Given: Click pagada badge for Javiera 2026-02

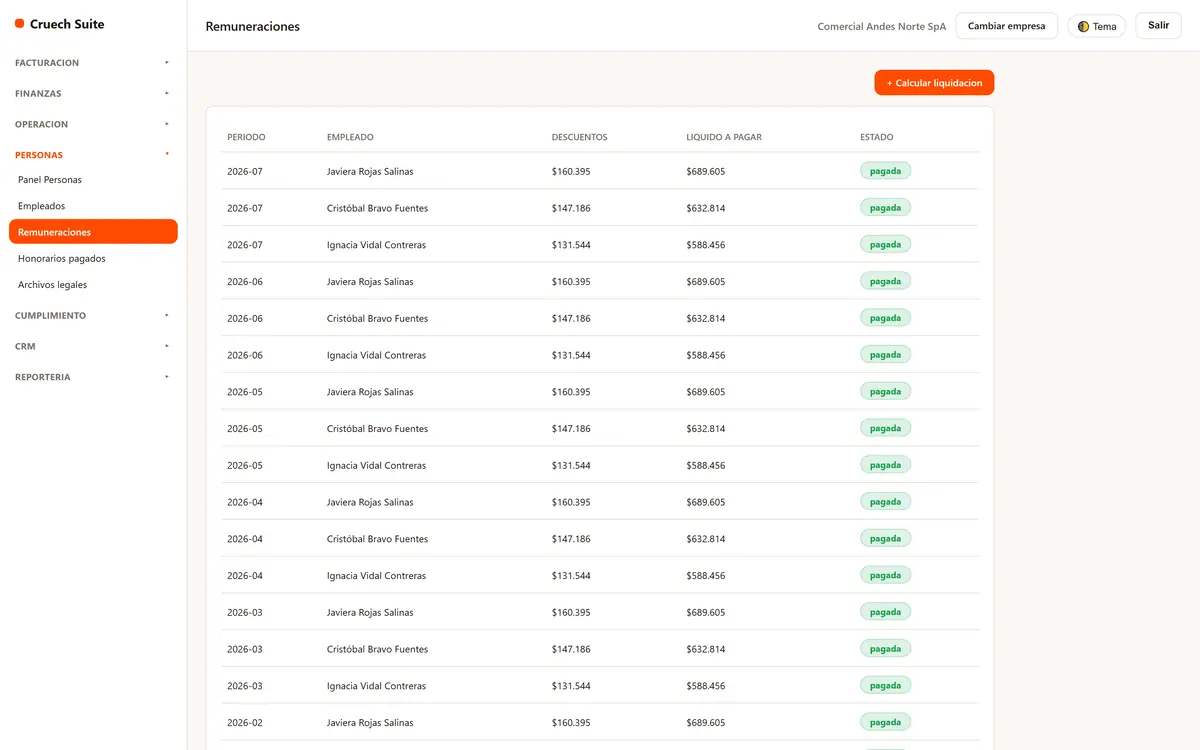Looking at the screenshot, I should coord(885,722).
